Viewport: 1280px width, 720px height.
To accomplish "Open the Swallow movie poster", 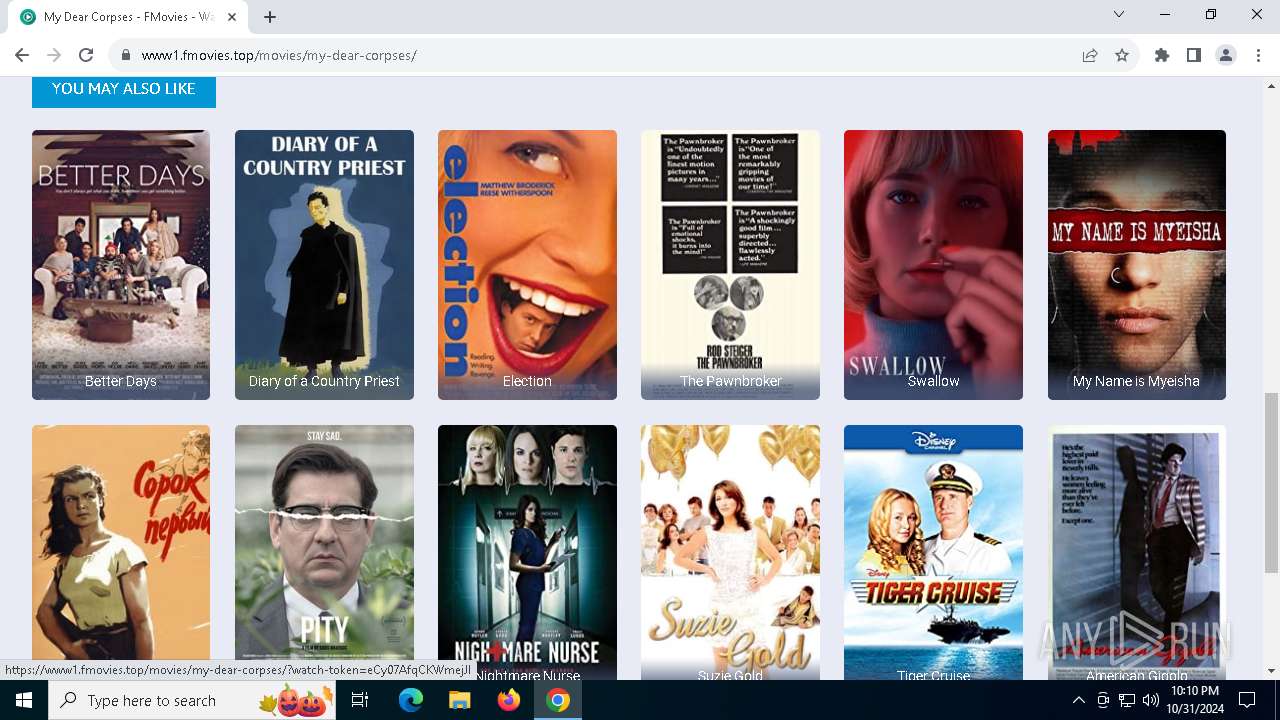I will tap(933, 265).
